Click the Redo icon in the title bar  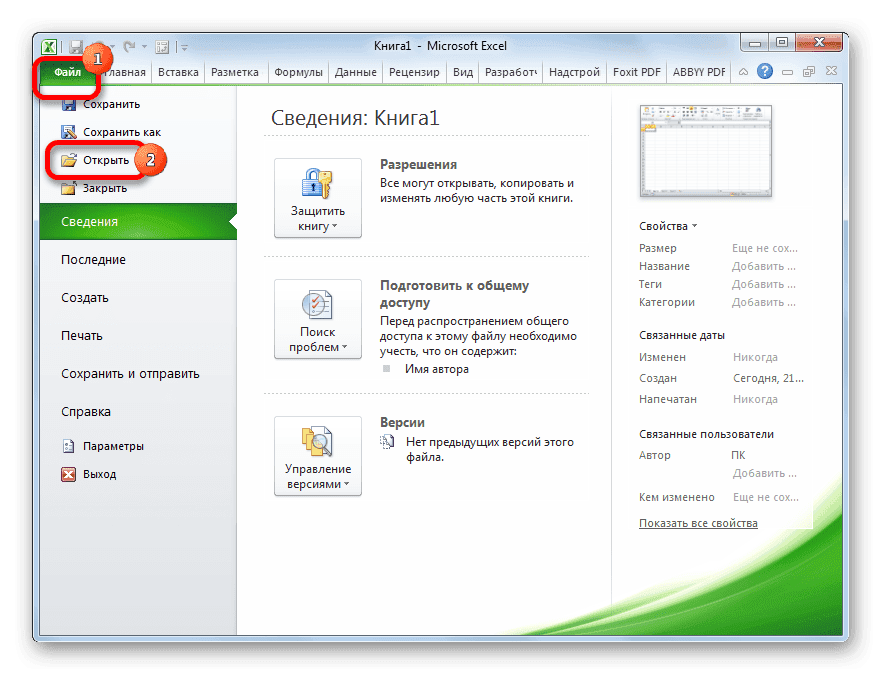[128, 46]
